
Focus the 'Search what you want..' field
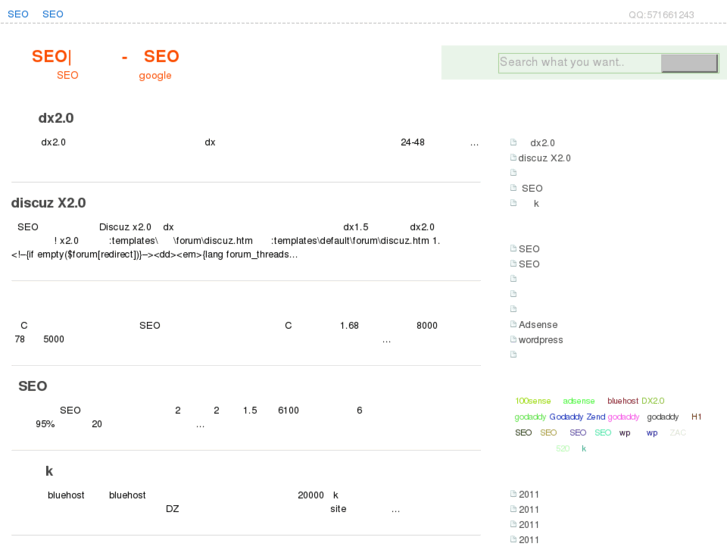point(579,63)
